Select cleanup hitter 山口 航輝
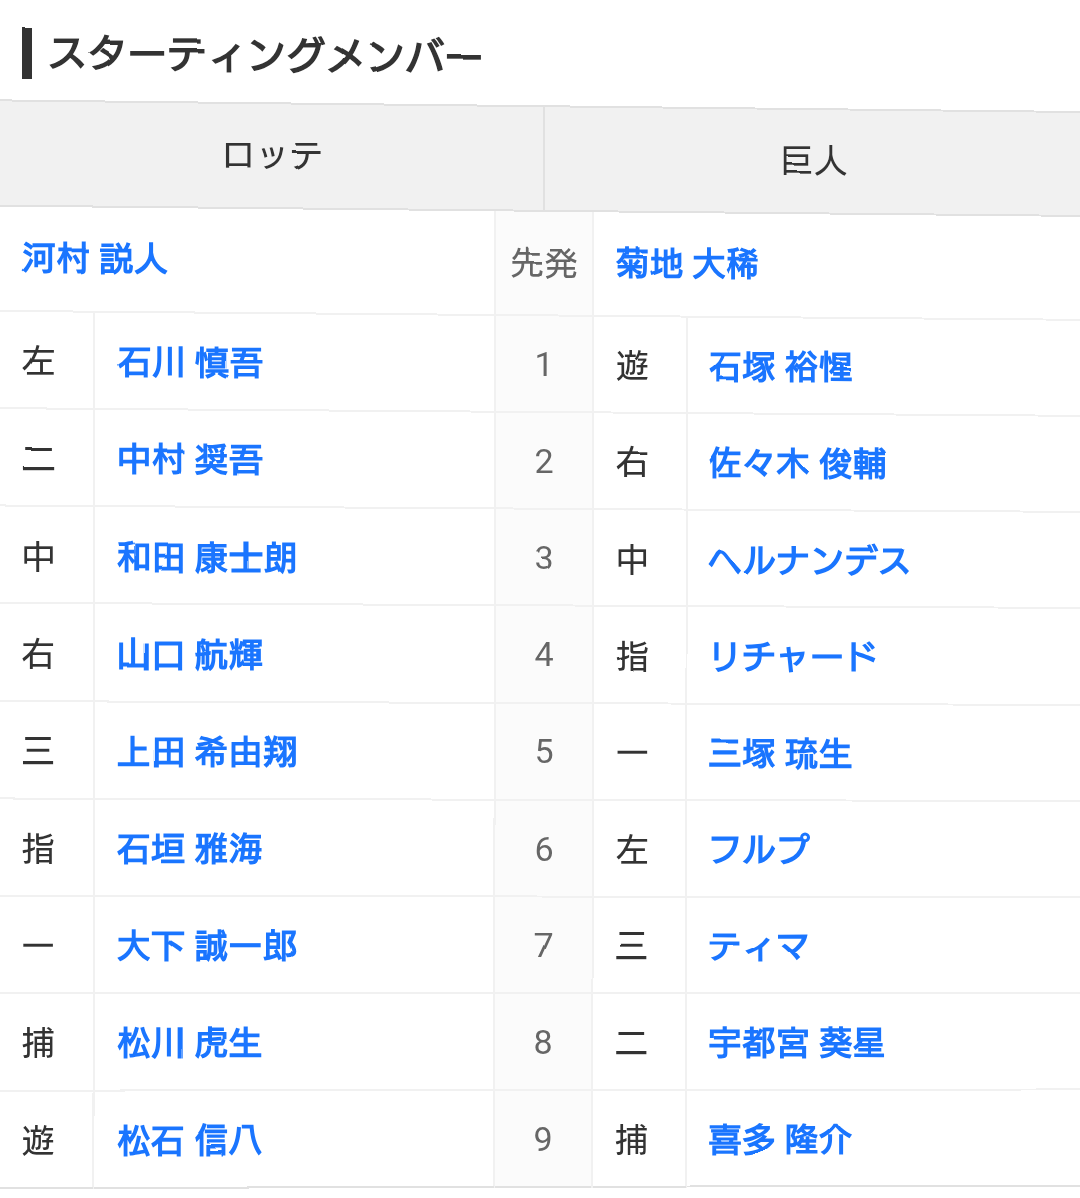 [190, 656]
